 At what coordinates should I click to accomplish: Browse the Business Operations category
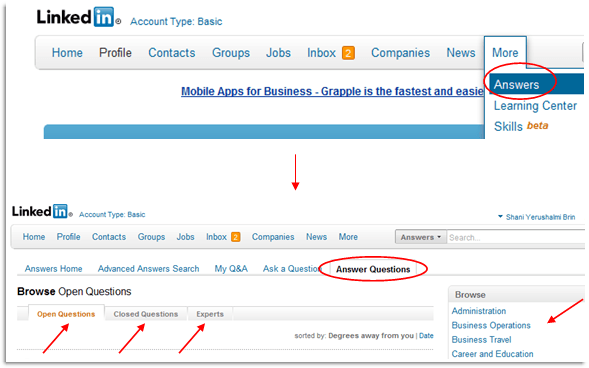pos(491,325)
